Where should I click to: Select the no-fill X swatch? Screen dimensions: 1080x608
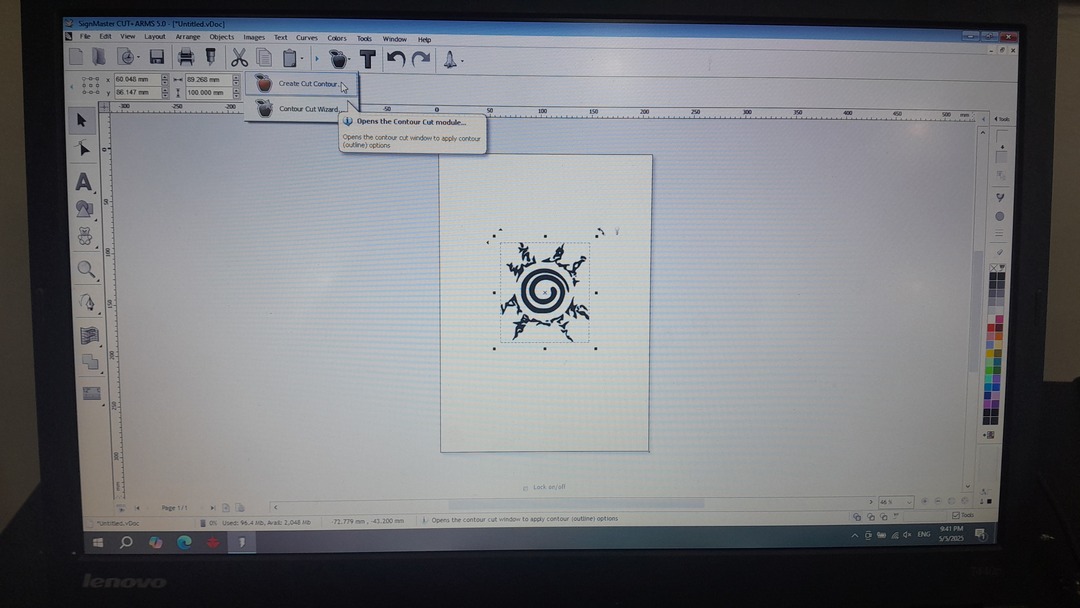(993, 268)
